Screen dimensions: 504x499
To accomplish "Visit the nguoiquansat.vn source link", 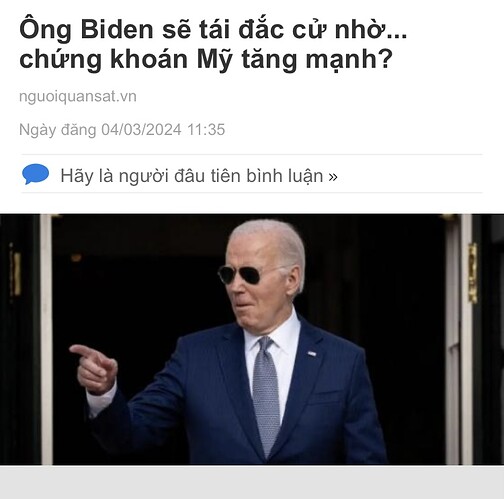I will [x=78, y=97].
